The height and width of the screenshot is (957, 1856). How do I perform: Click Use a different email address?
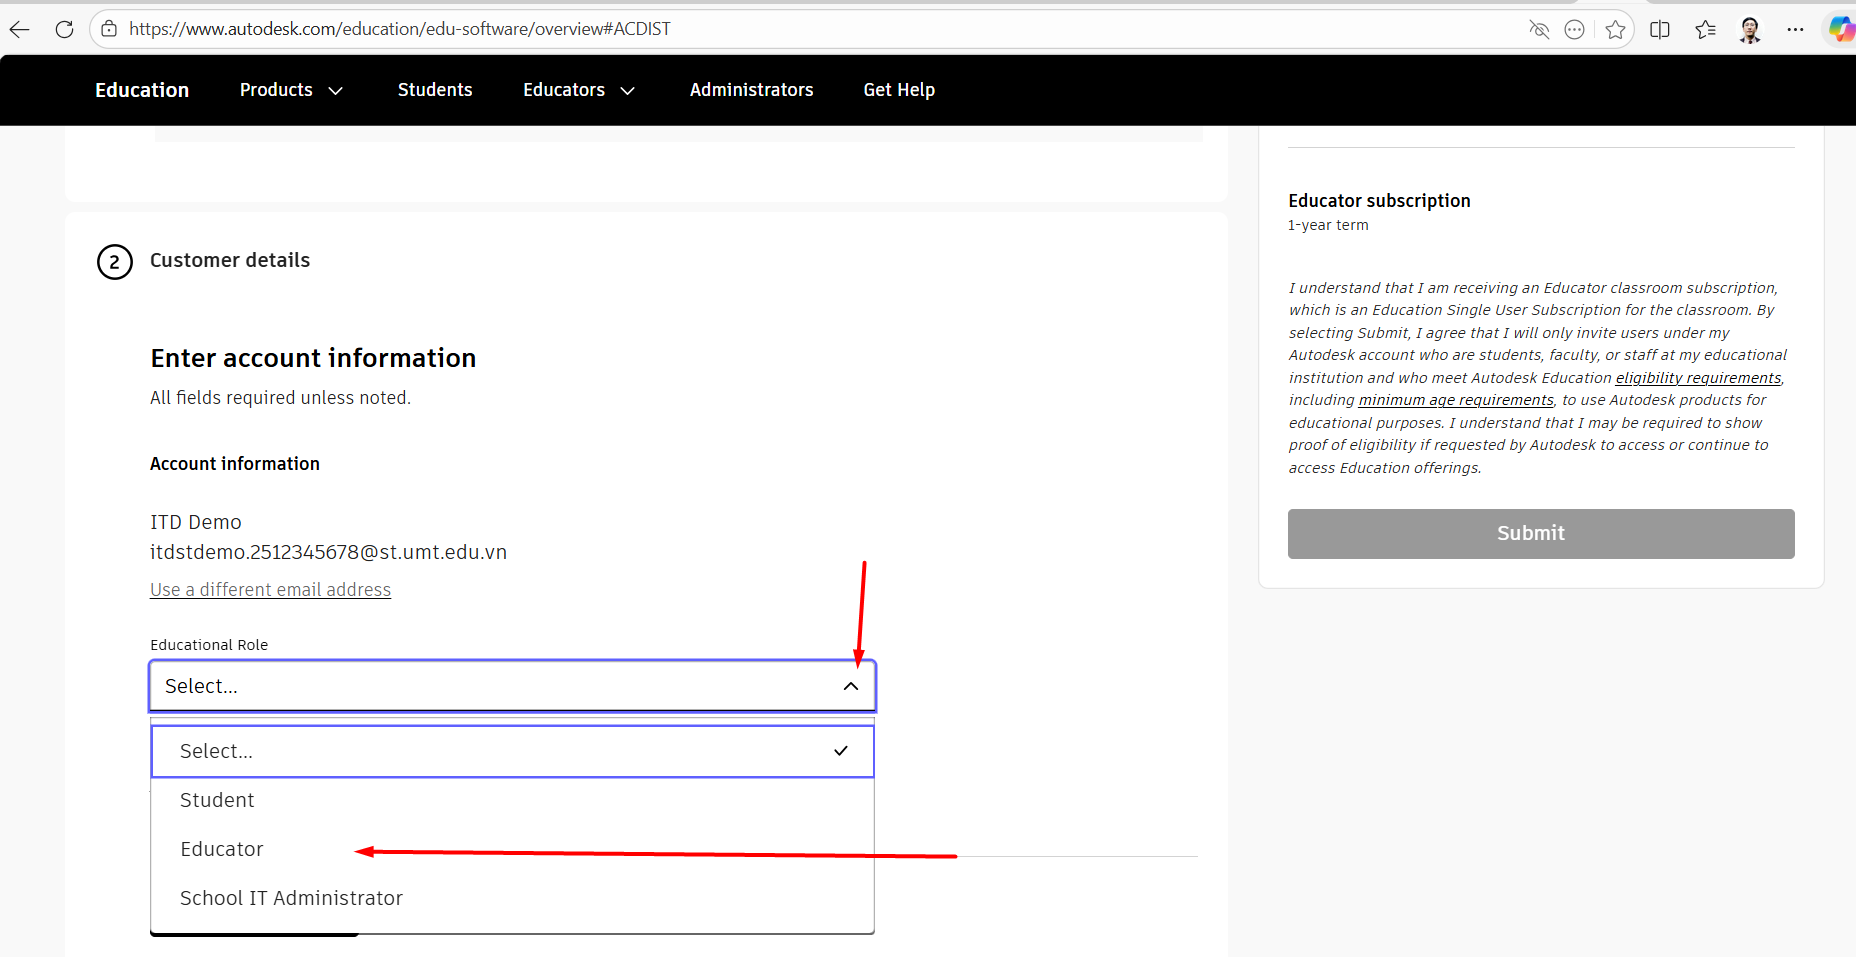pos(270,590)
